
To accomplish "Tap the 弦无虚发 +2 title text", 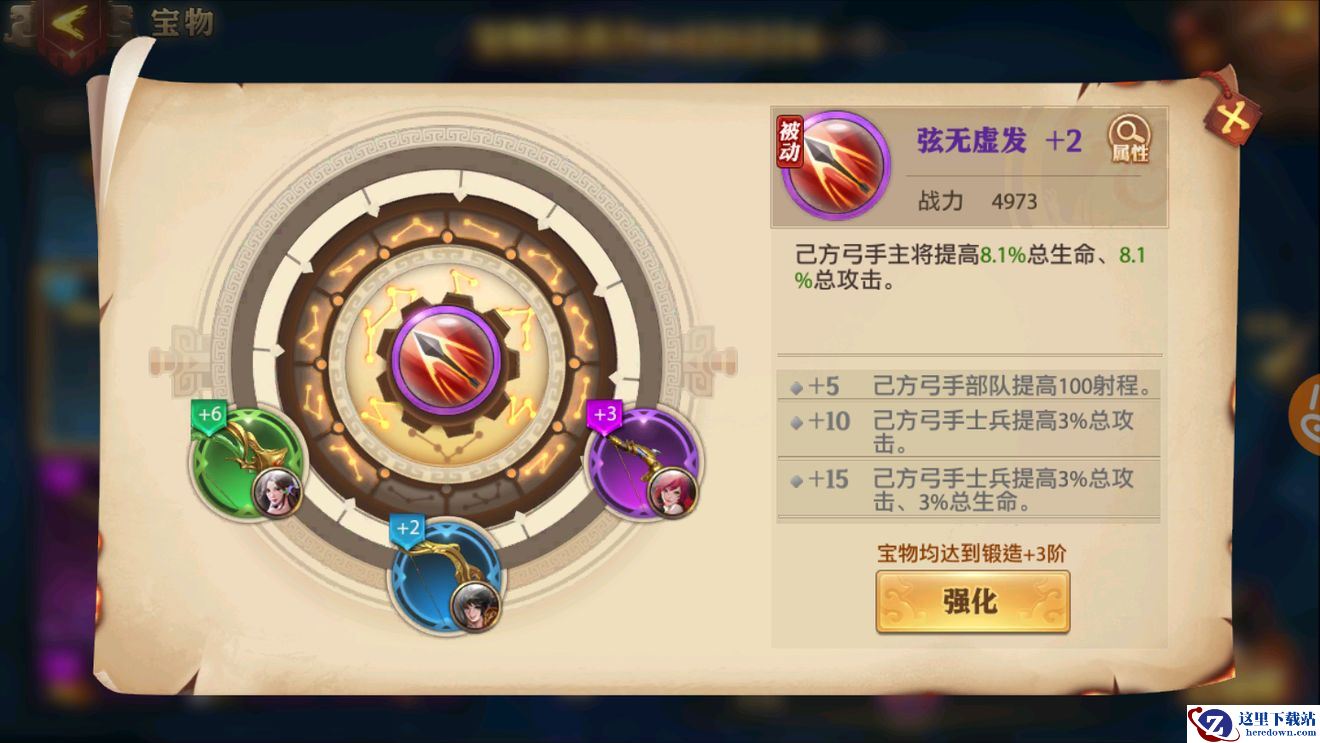I will pos(999,141).
